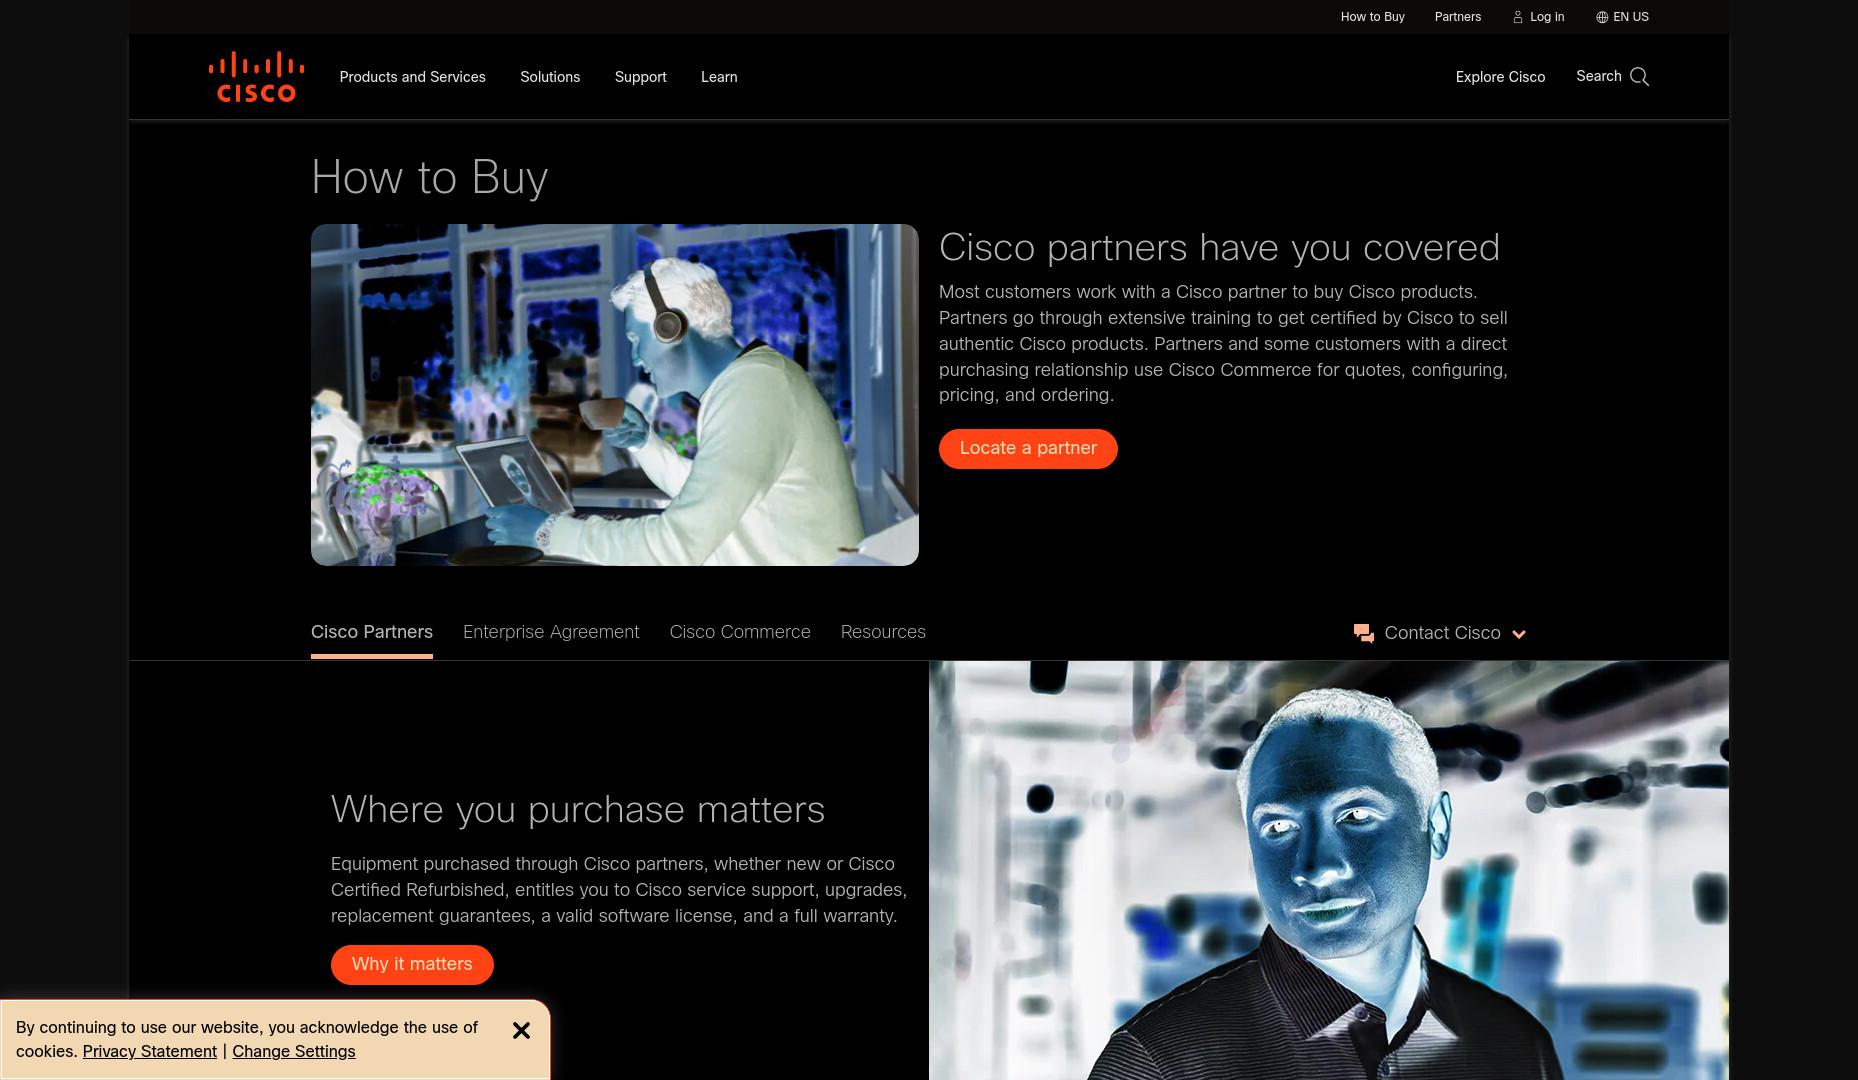The height and width of the screenshot is (1080, 1858).
Task: Click the 'Where you purchase matters' heading
Action: coord(578,810)
